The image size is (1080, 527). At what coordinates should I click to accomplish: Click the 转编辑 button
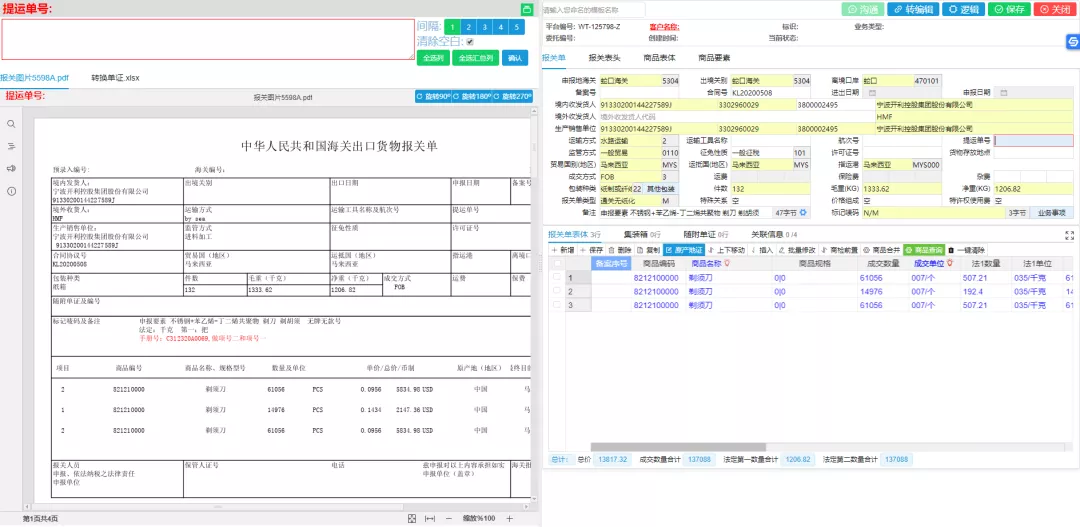[x=913, y=10]
